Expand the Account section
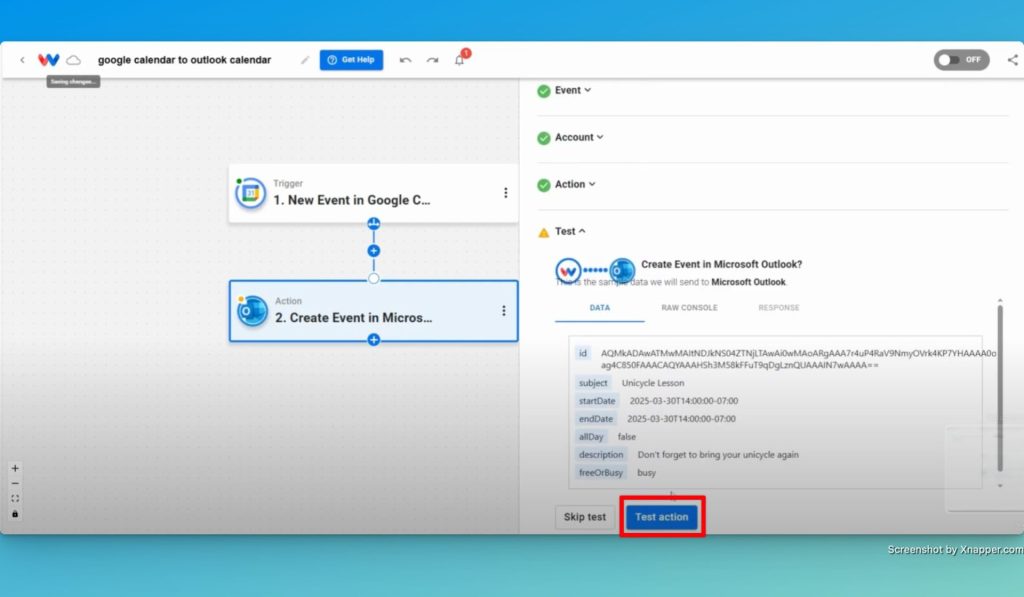Image resolution: width=1024 pixels, height=597 pixels. (x=579, y=137)
